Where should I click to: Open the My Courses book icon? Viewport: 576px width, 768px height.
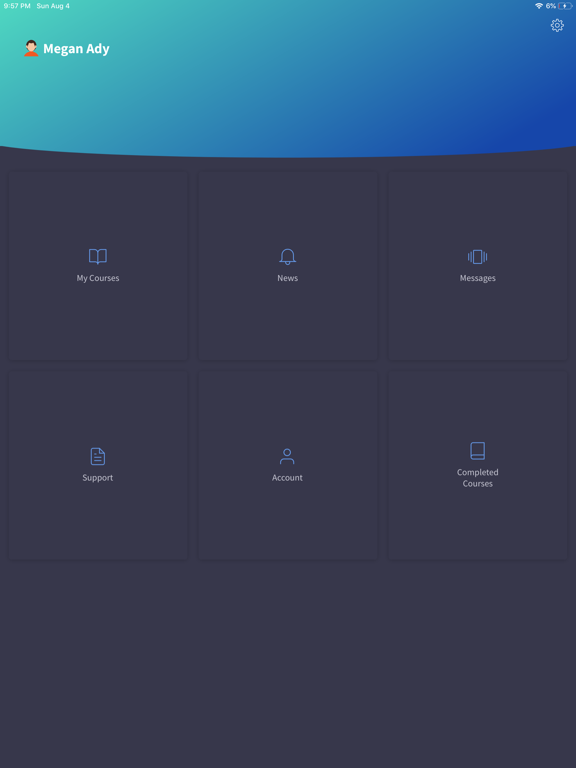pyautogui.click(x=98, y=257)
